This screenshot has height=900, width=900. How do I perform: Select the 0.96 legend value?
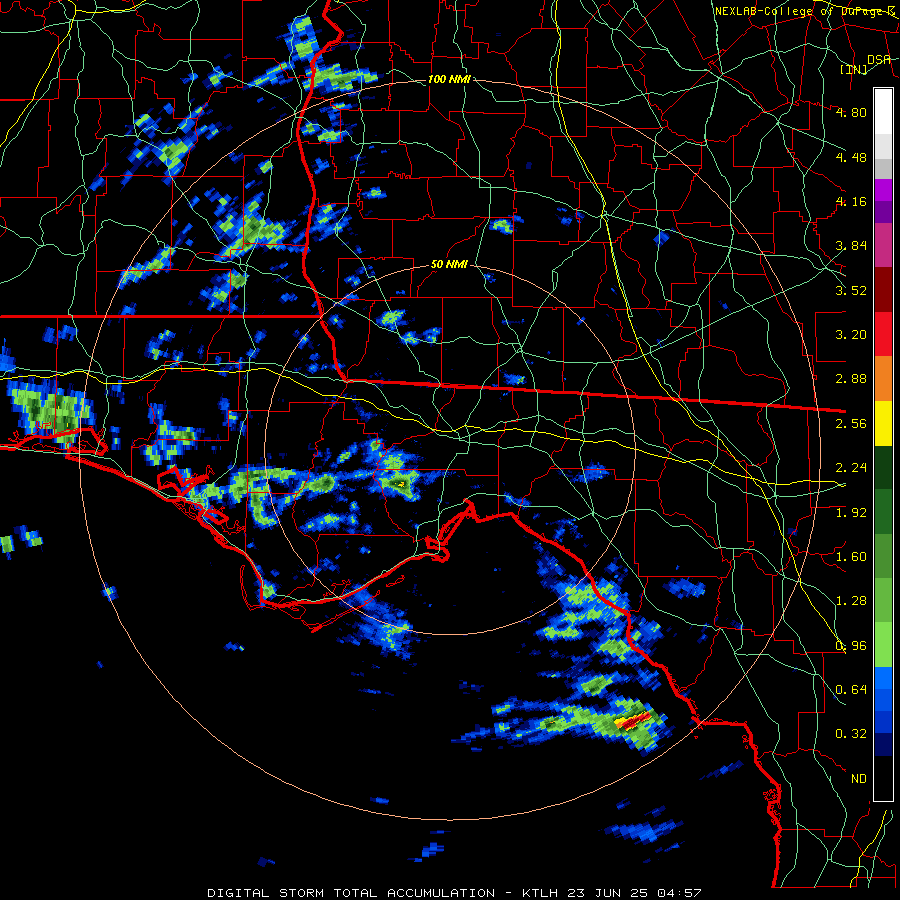(851, 646)
